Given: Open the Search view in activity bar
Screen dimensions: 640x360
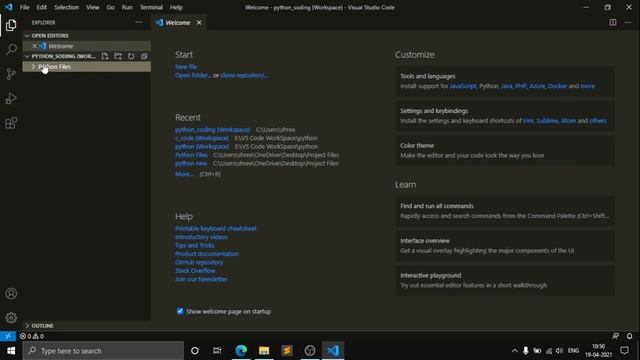Looking at the screenshot, I should coord(11,50).
